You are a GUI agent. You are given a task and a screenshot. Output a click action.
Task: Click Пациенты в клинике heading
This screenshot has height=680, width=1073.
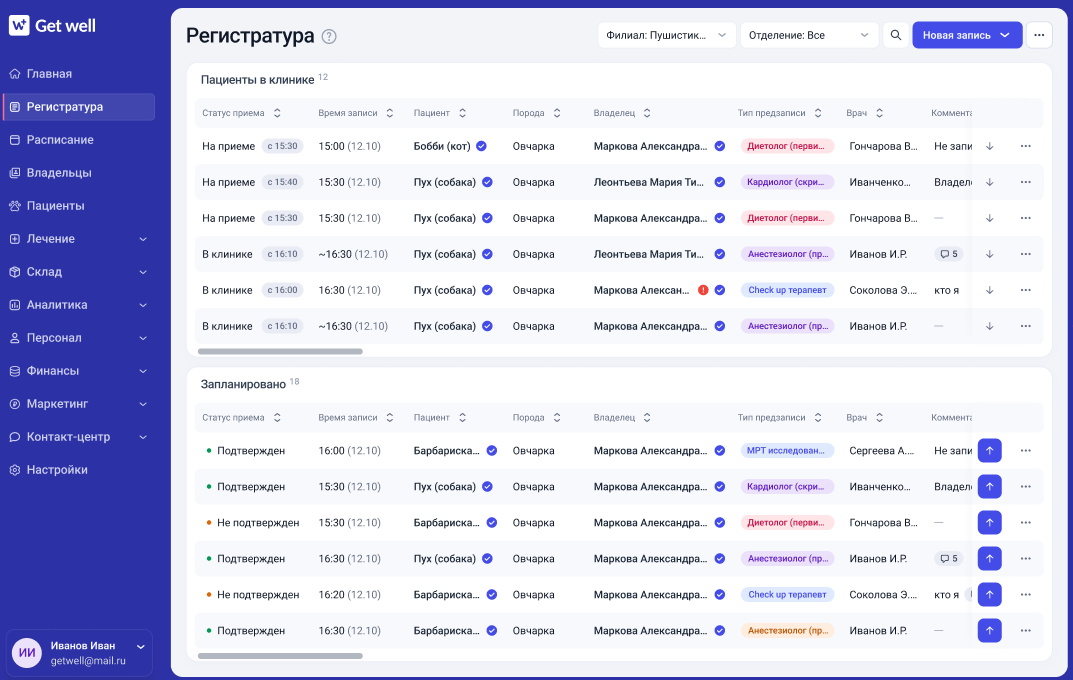[257, 80]
